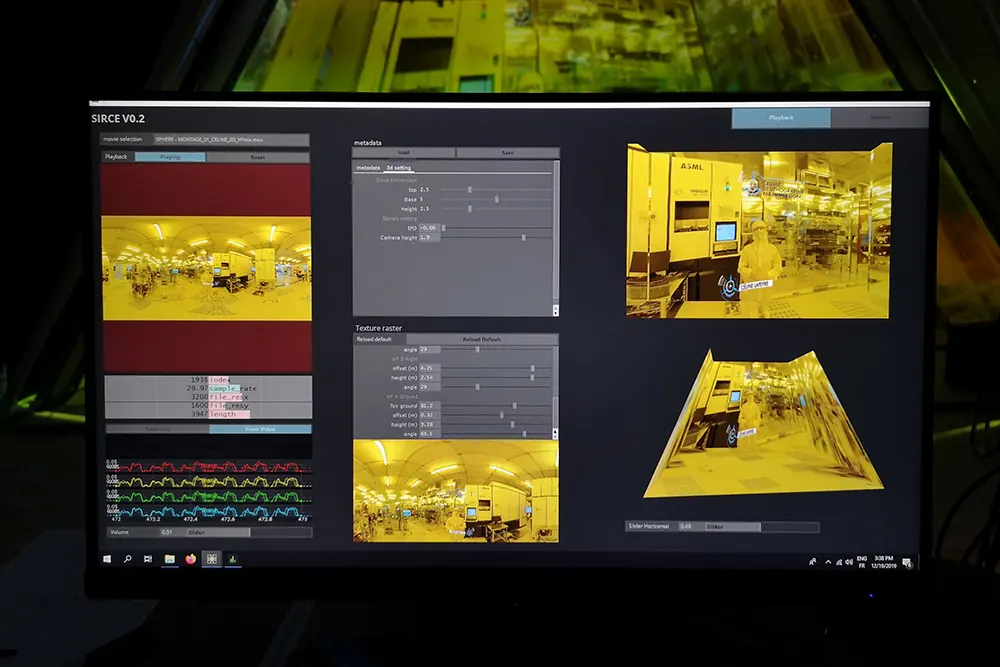Toggle the Playing playback button
This screenshot has height=667, width=1000.
pyautogui.click(x=170, y=157)
